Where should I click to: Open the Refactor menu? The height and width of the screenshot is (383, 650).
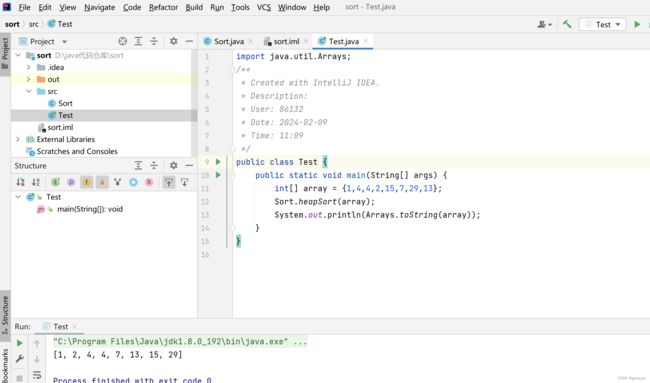tap(163, 7)
